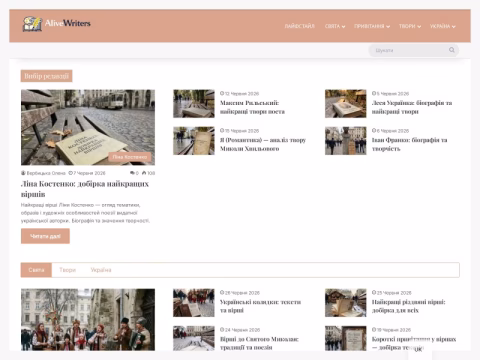Open article Ліна Костенко: добірка найкращих віршів
The height and width of the screenshot is (360, 480).
tap(85, 189)
